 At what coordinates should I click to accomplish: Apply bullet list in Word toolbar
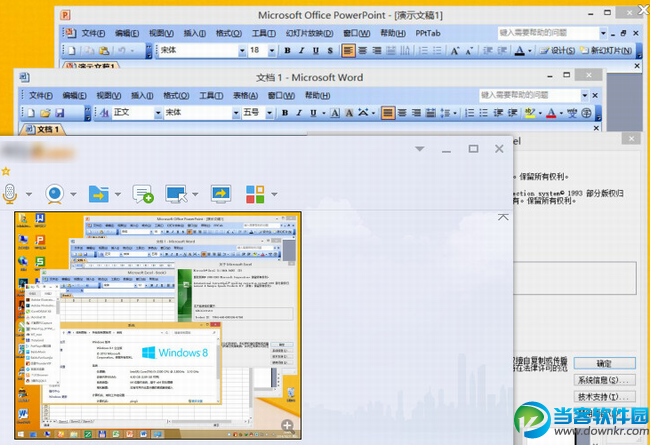tap(483, 113)
